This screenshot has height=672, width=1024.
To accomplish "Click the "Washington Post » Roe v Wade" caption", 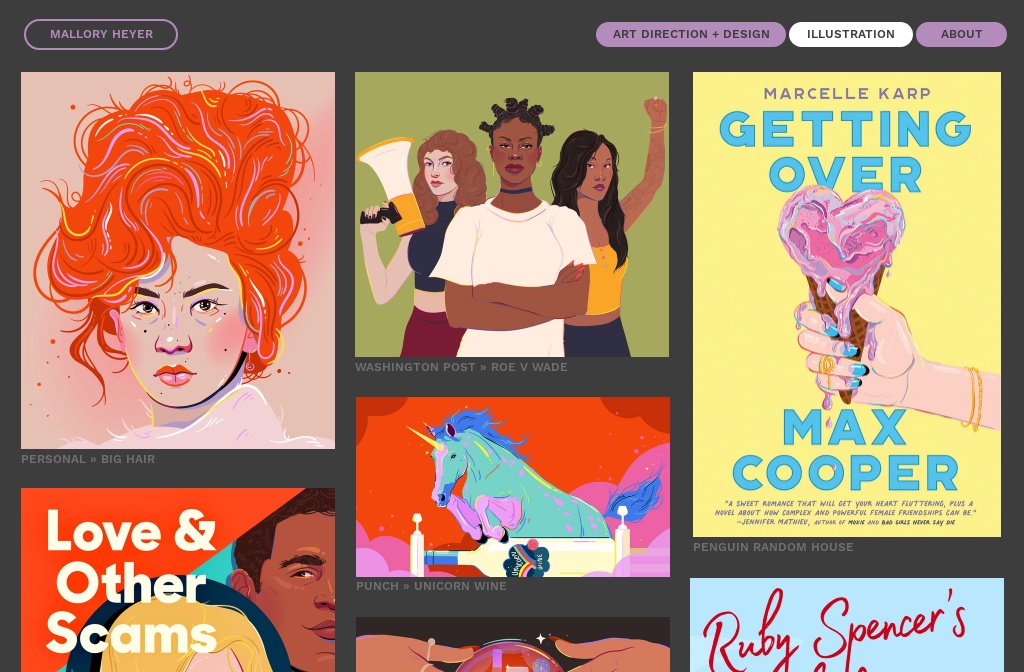I will click(x=461, y=367).
